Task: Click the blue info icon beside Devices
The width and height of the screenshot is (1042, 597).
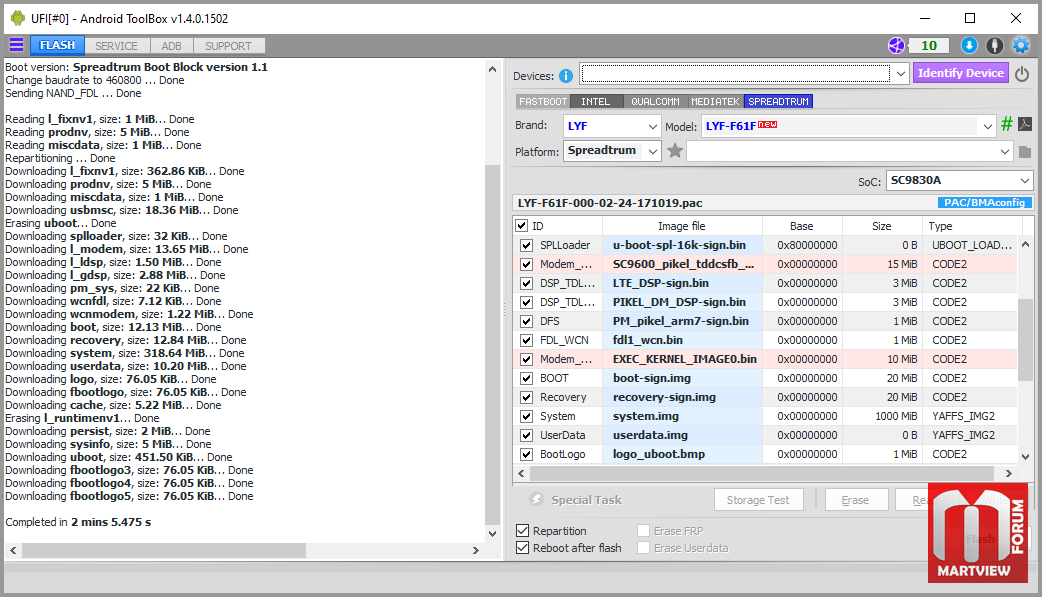Action: point(566,76)
